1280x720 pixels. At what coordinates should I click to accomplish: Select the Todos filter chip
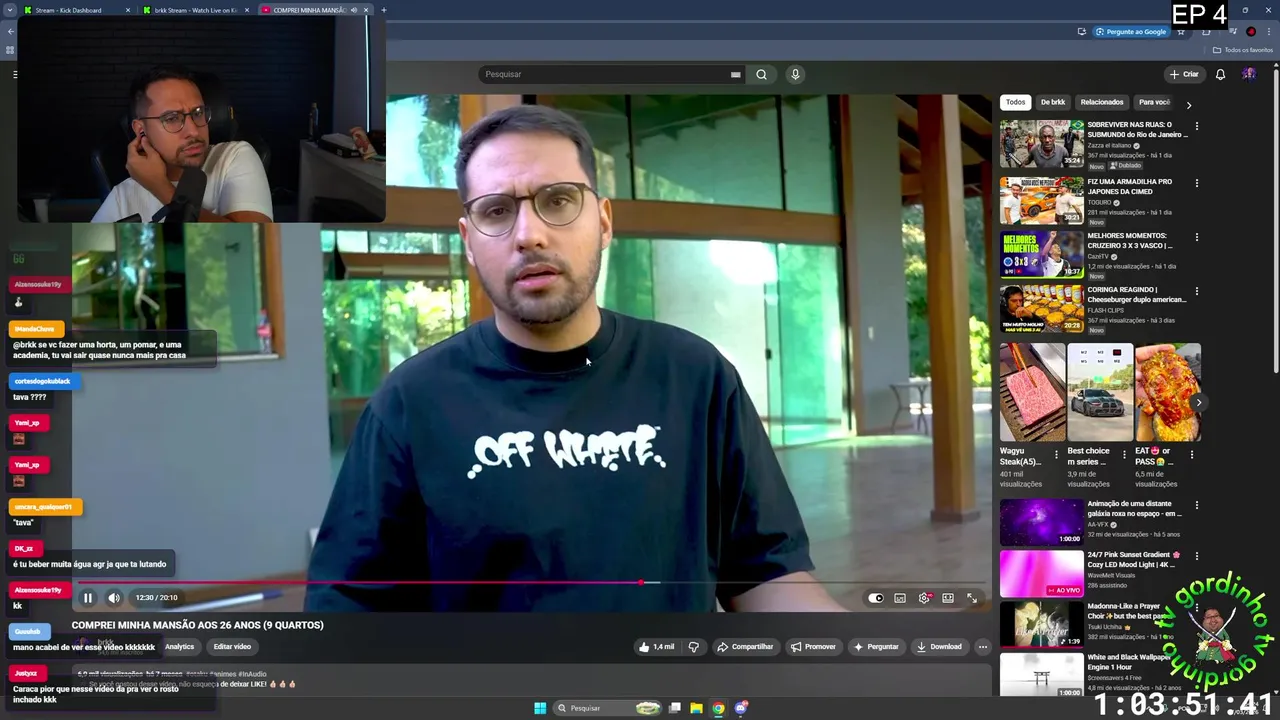(1015, 102)
